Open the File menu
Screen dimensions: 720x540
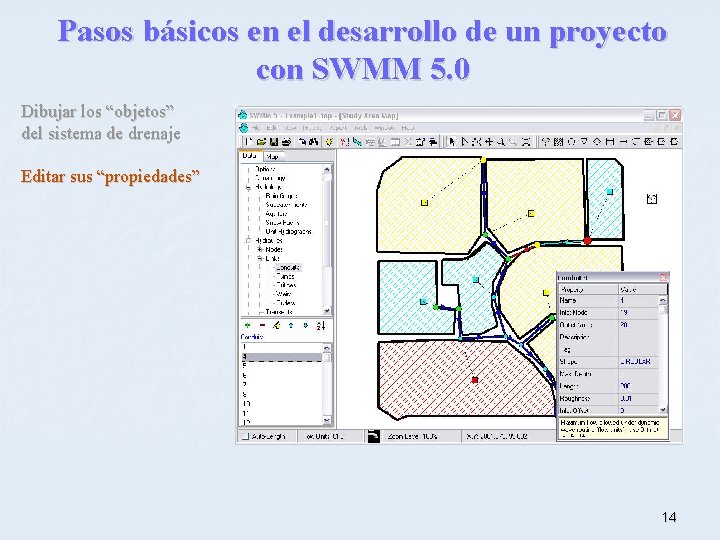(256, 128)
